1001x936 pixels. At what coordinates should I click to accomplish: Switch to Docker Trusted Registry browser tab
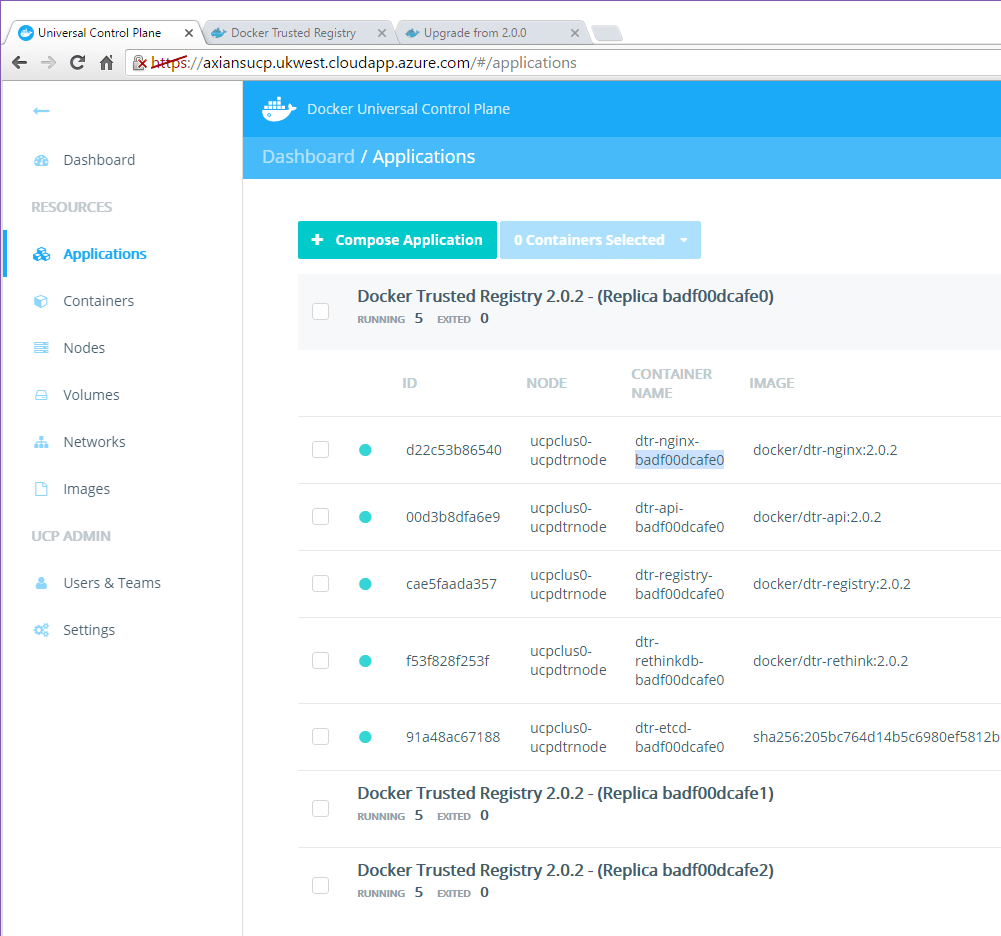293,33
